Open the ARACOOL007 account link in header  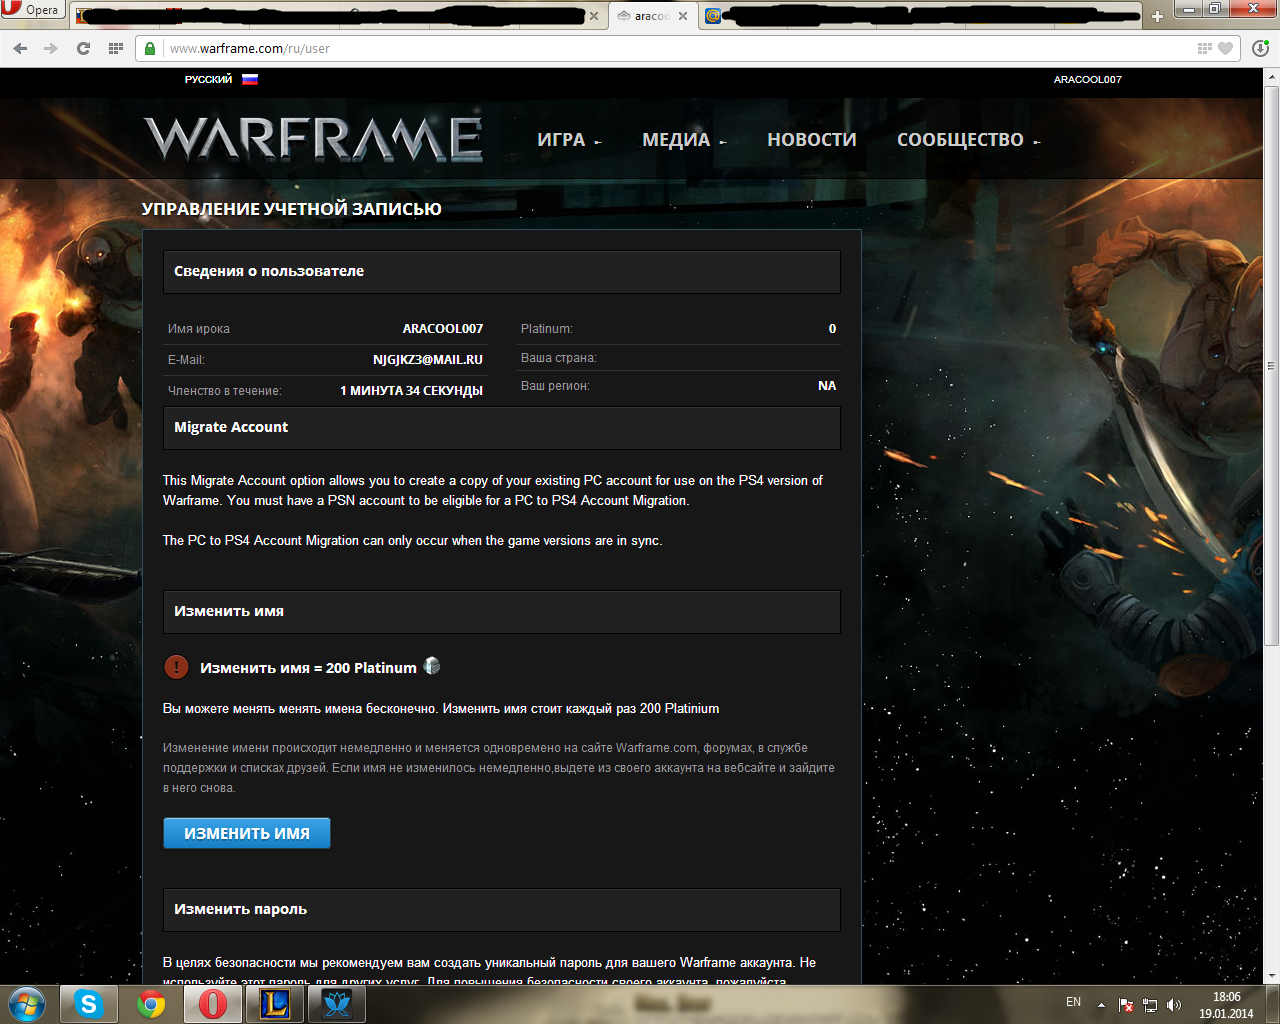point(1087,79)
